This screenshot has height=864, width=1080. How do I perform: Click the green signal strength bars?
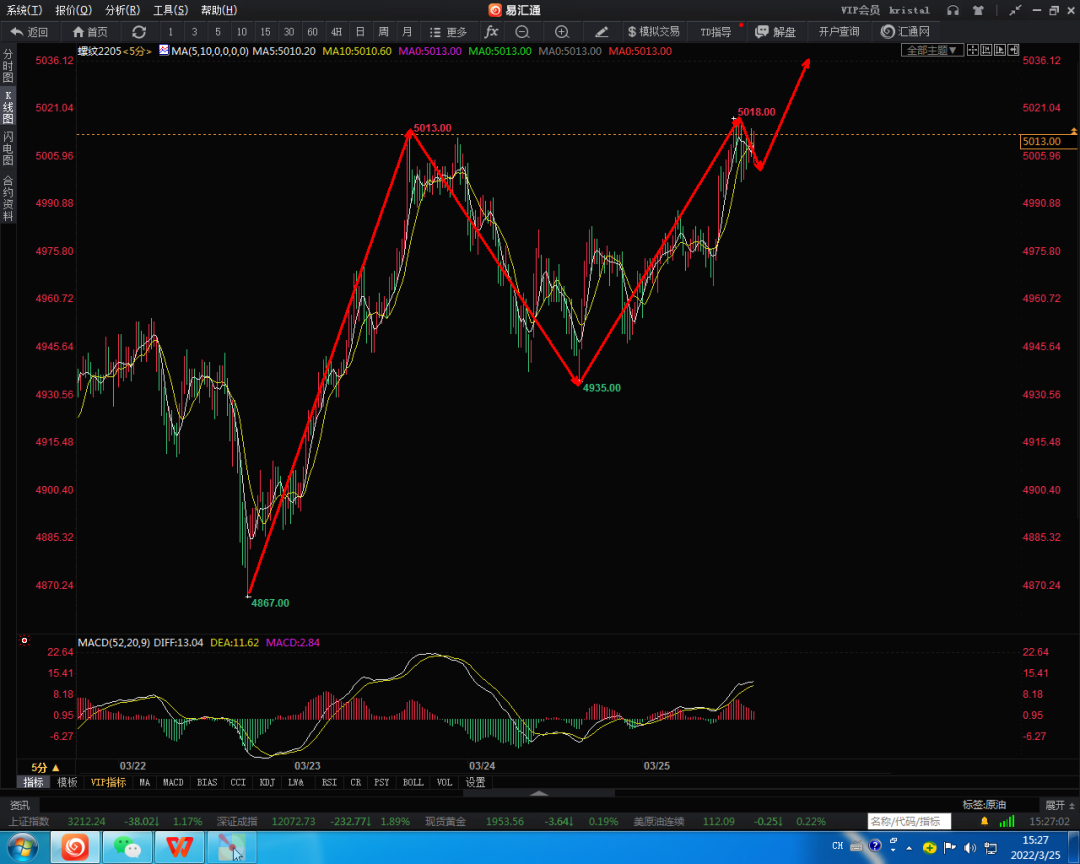tap(1007, 821)
